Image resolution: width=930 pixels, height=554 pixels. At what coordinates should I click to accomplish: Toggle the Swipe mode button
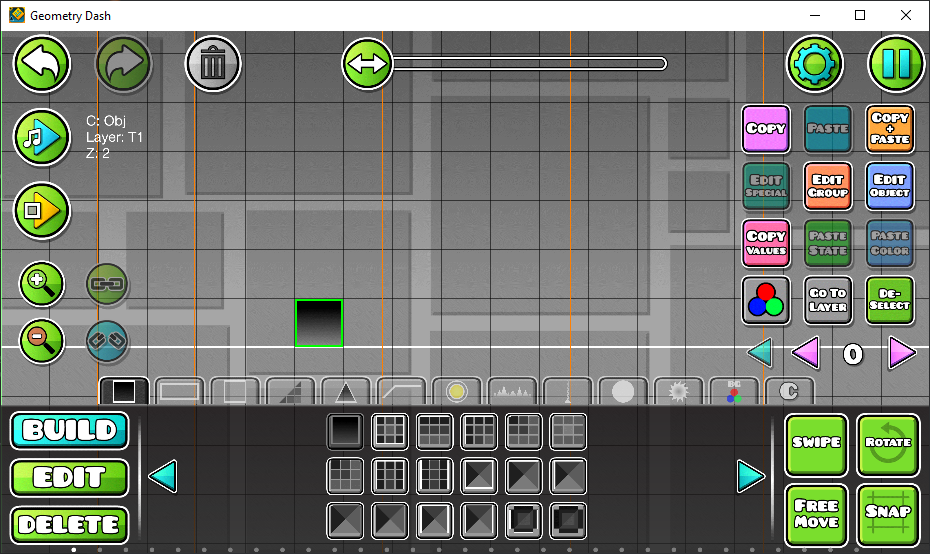click(x=817, y=445)
